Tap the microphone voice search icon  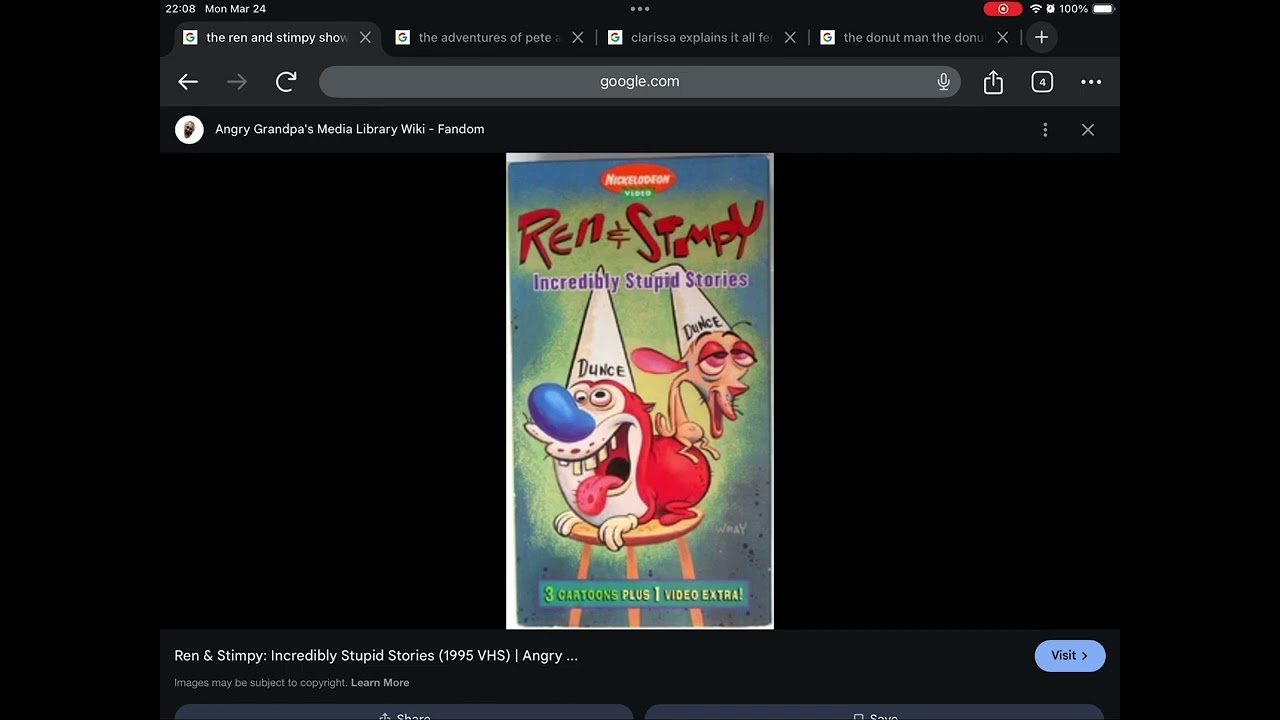point(943,82)
